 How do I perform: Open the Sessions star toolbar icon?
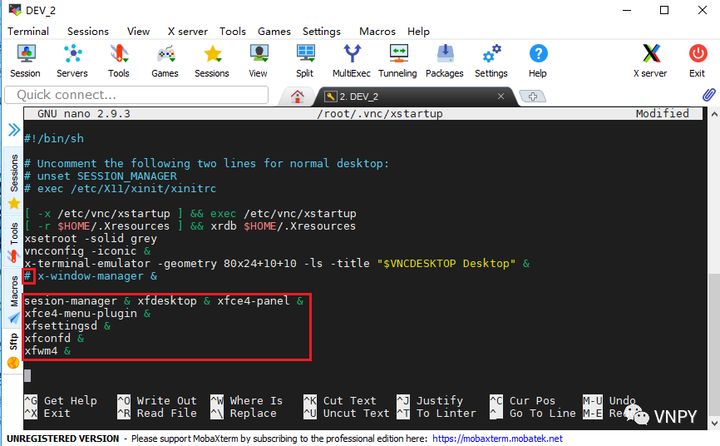point(212,61)
